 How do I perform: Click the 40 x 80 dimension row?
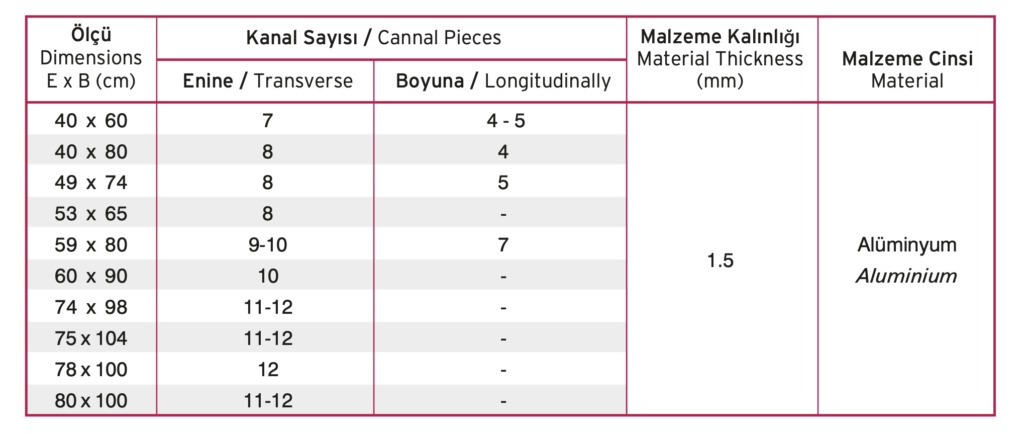click(x=91, y=152)
